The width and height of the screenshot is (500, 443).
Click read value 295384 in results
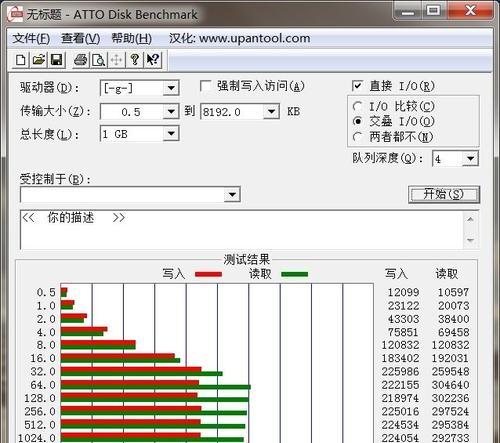pos(450,425)
